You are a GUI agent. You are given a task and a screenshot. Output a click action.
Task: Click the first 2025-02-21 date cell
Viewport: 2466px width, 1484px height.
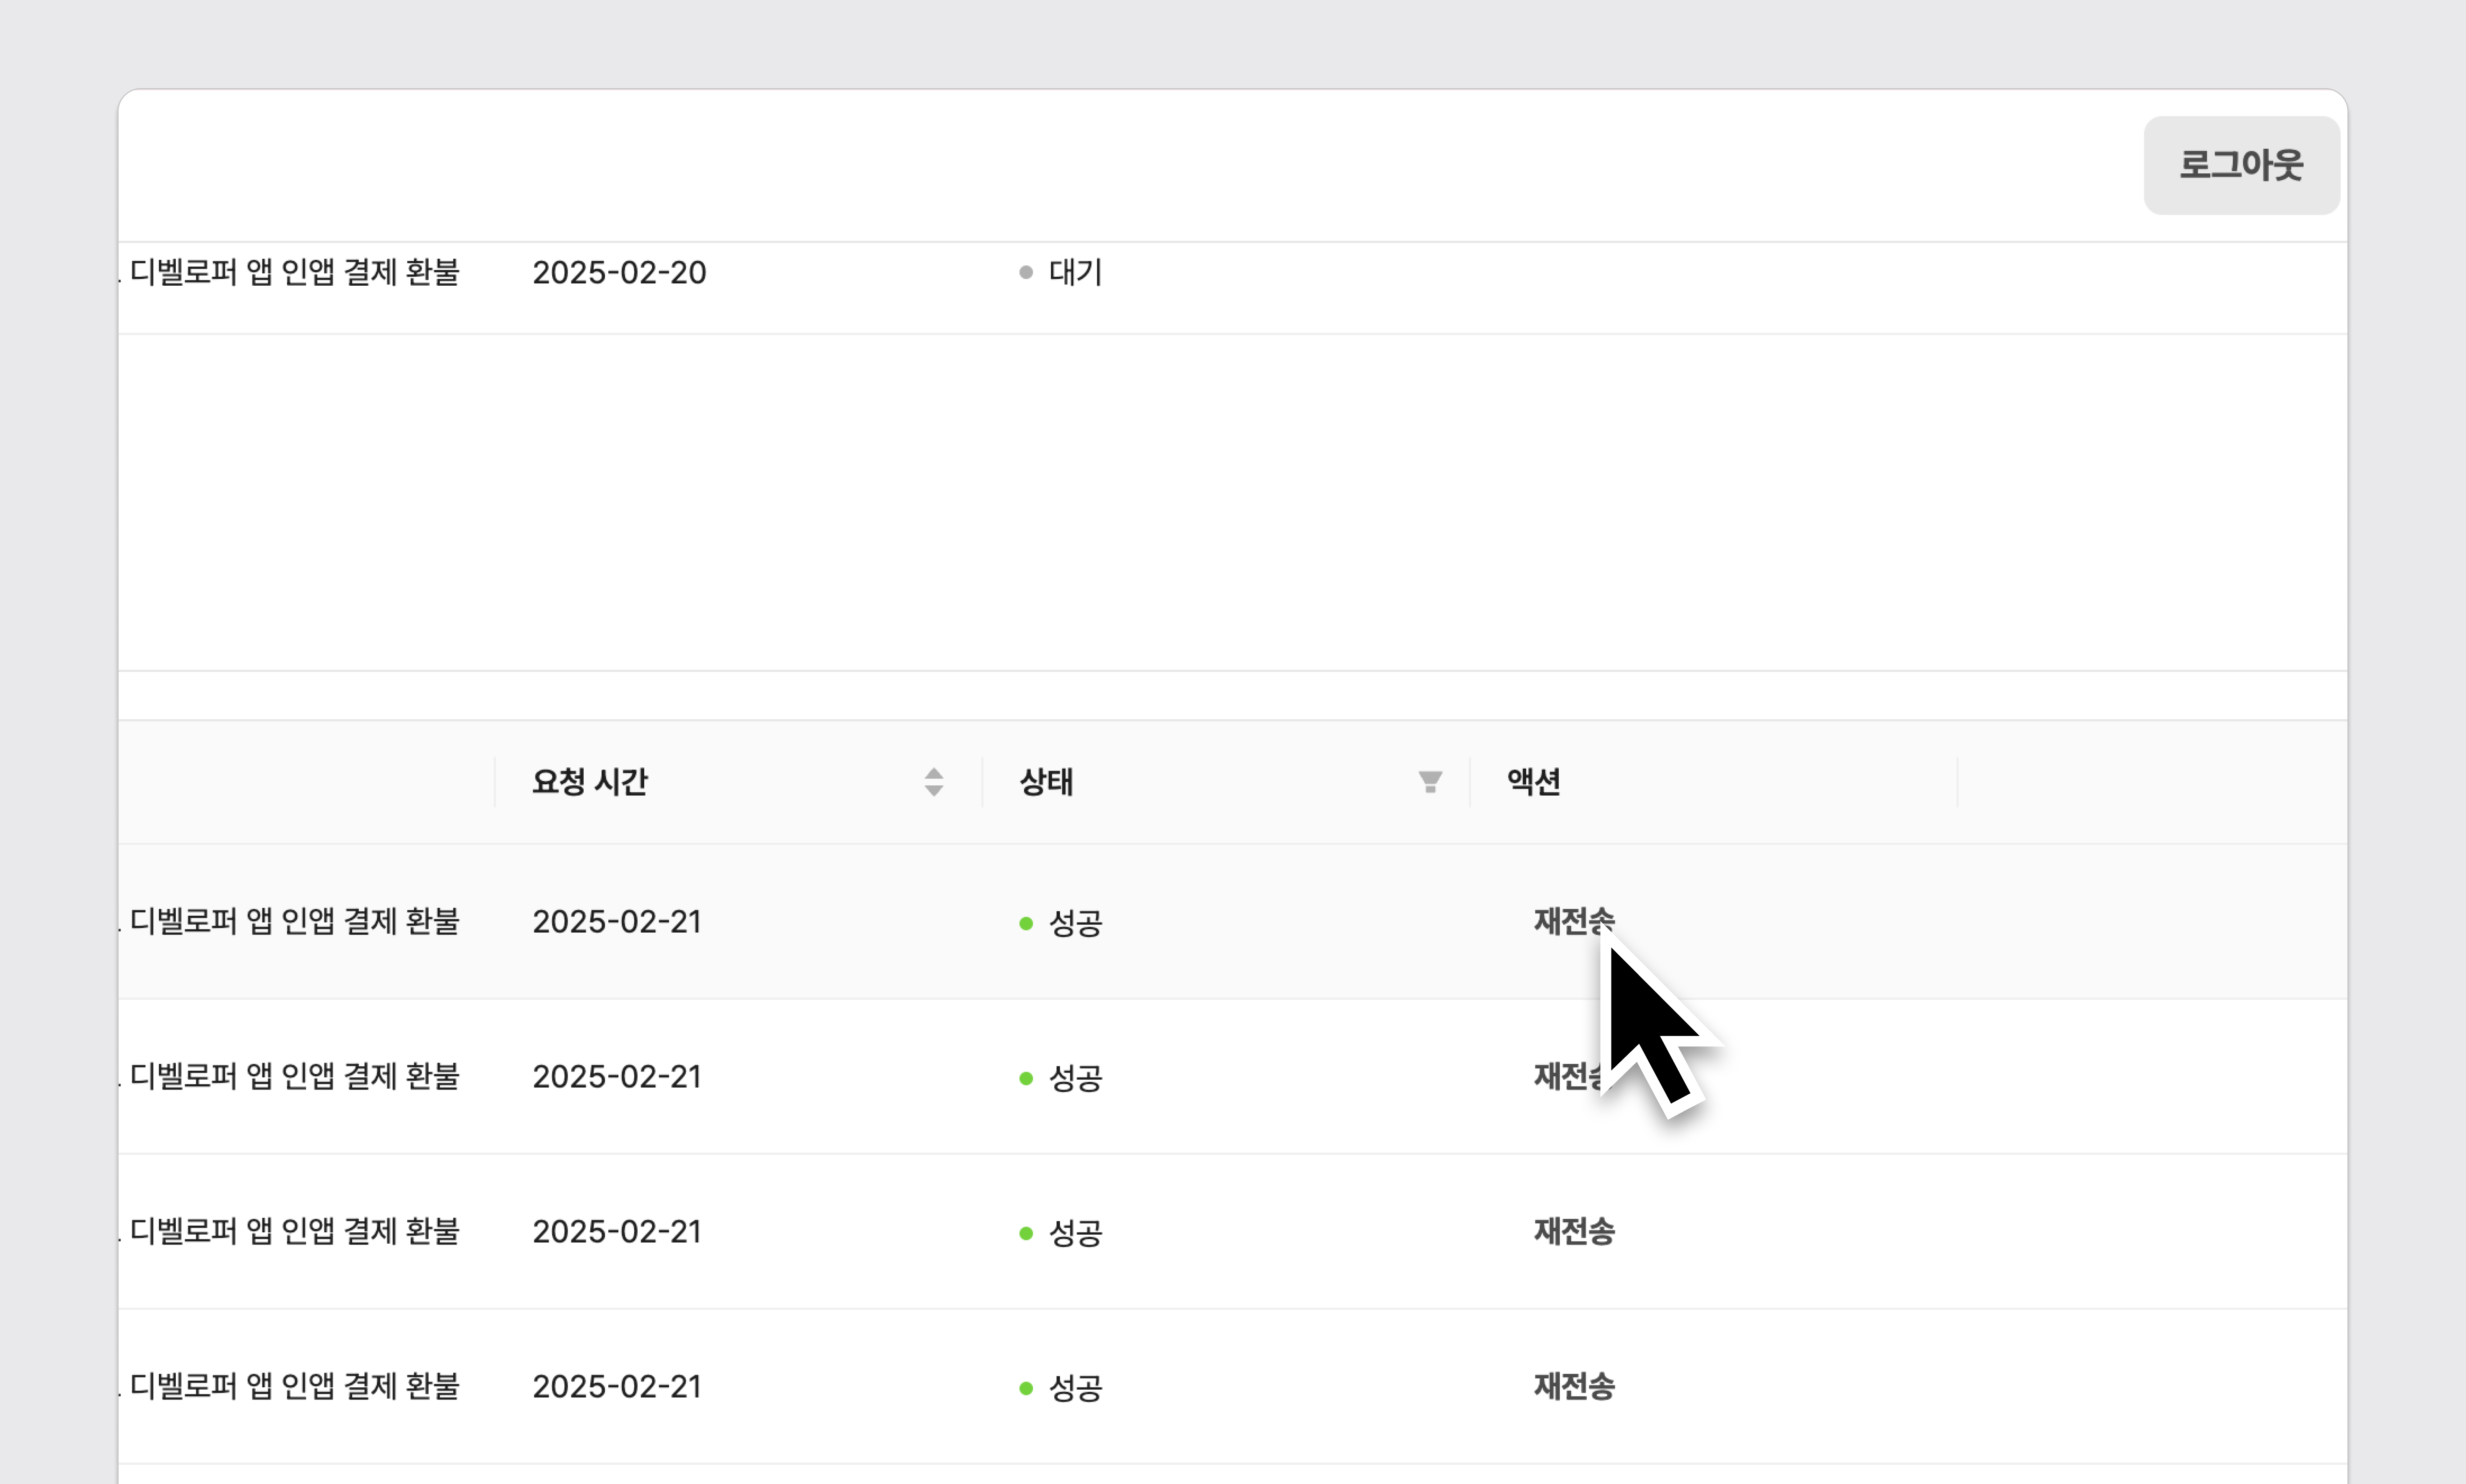tap(616, 921)
